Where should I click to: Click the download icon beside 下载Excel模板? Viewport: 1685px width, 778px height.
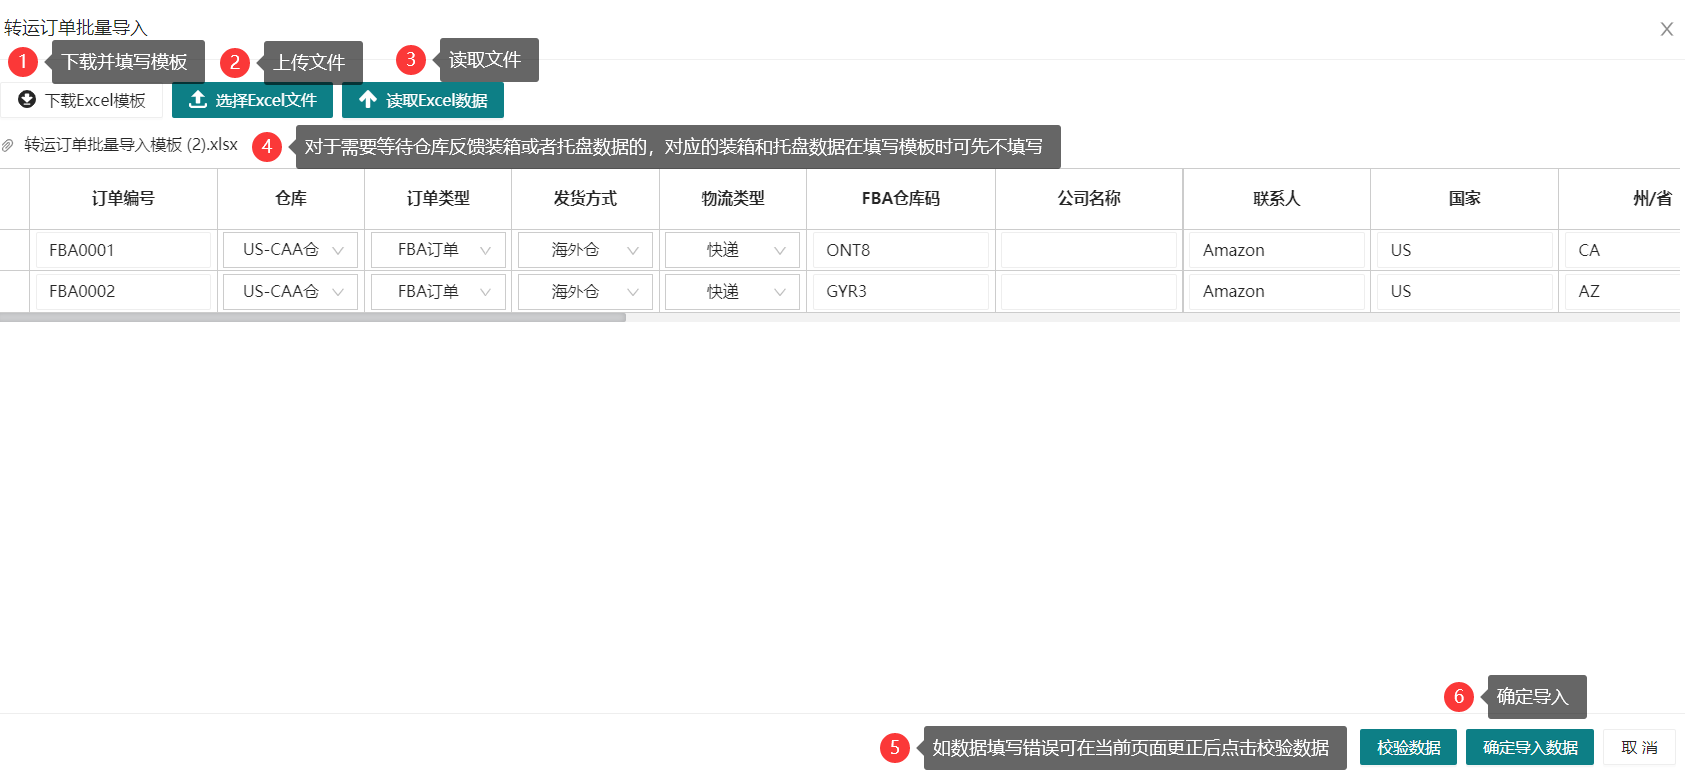click(27, 100)
